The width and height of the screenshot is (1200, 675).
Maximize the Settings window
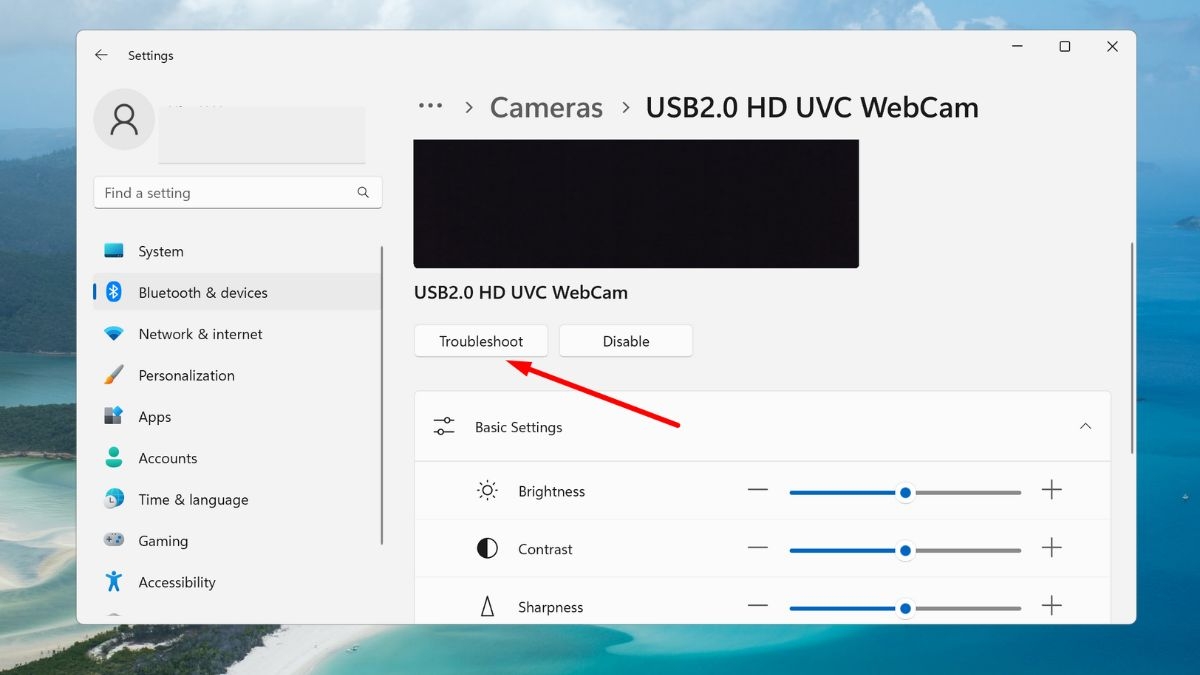pos(1065,47)
